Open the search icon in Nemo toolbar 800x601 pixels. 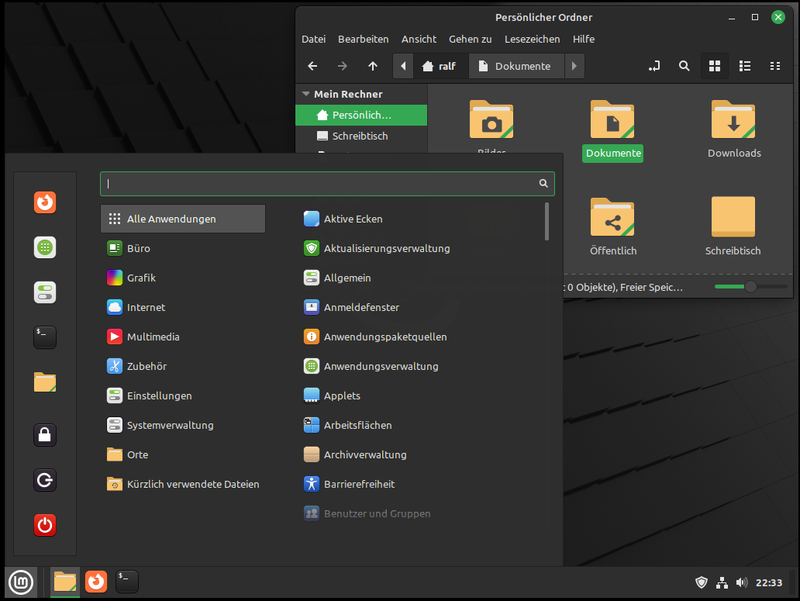(x=684, y=65)
